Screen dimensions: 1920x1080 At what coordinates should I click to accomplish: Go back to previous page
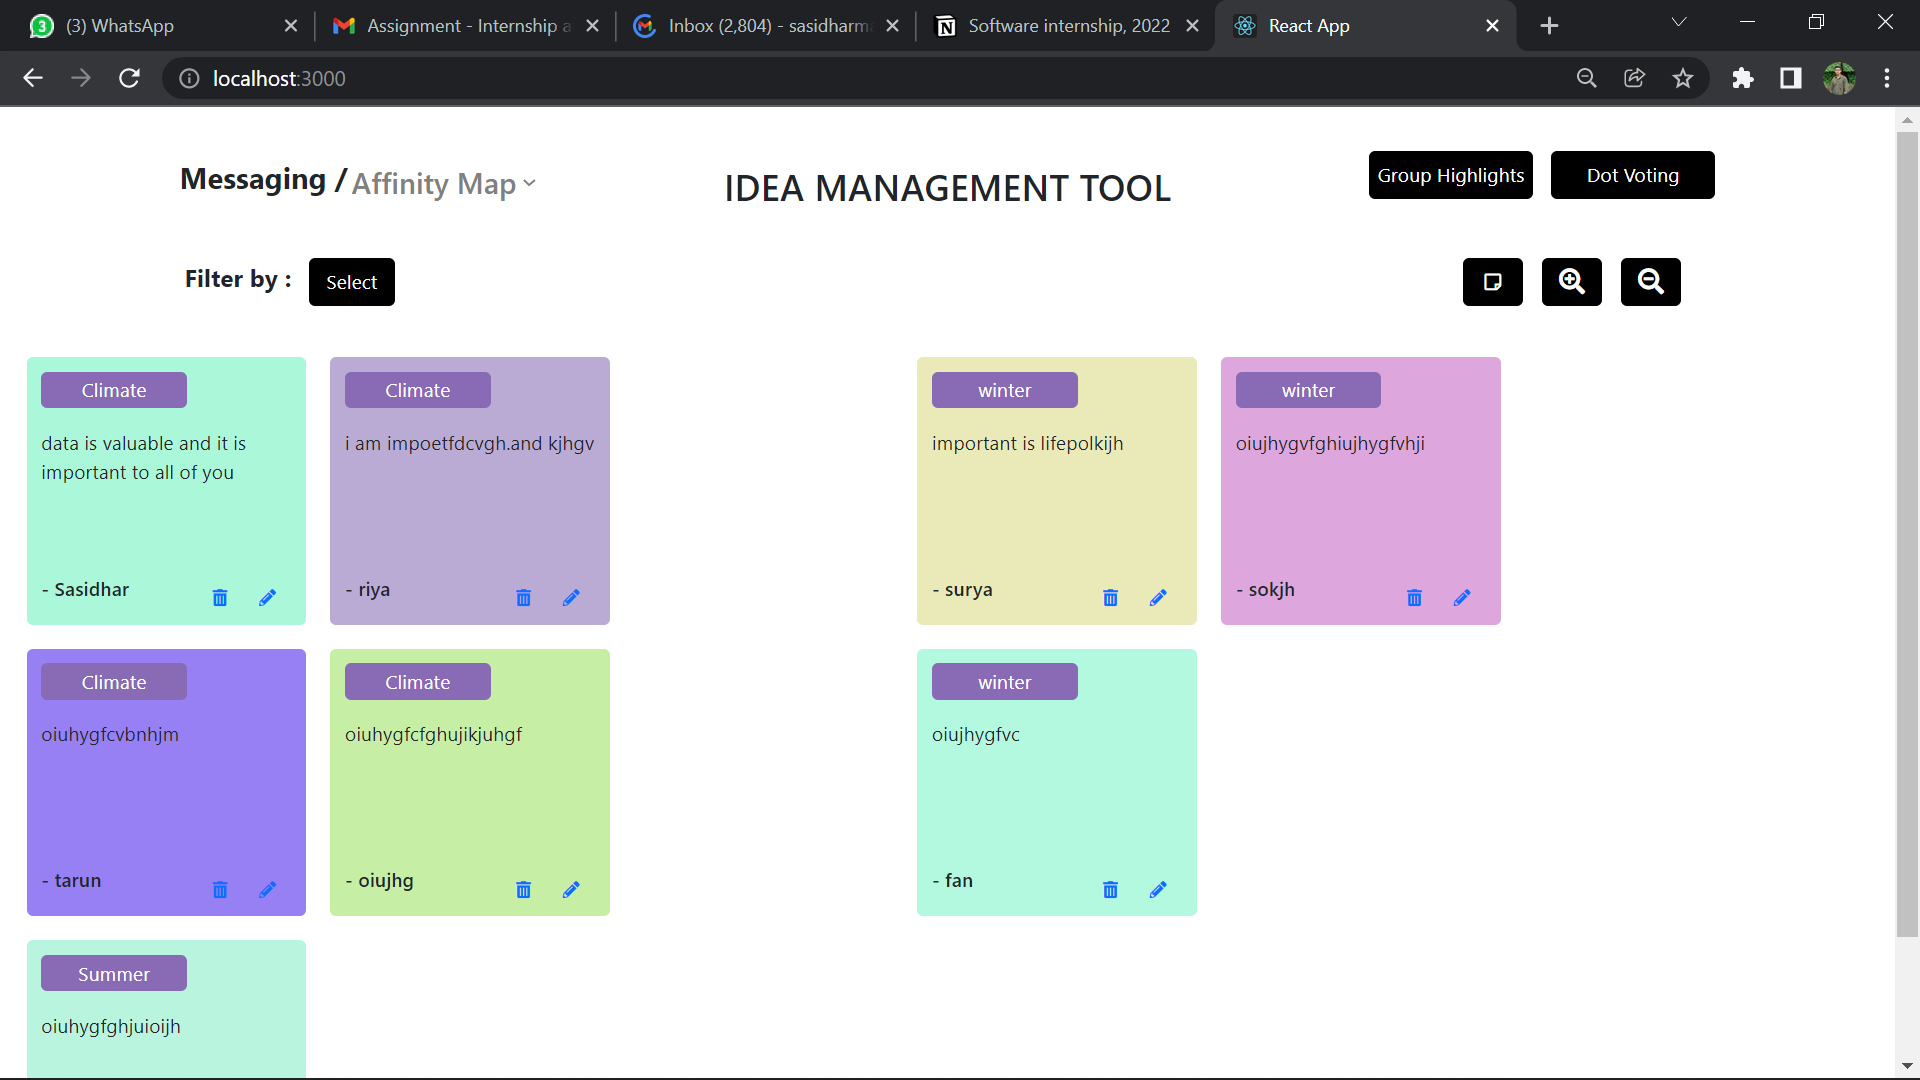pyautogui.click(x=33, y=78)
